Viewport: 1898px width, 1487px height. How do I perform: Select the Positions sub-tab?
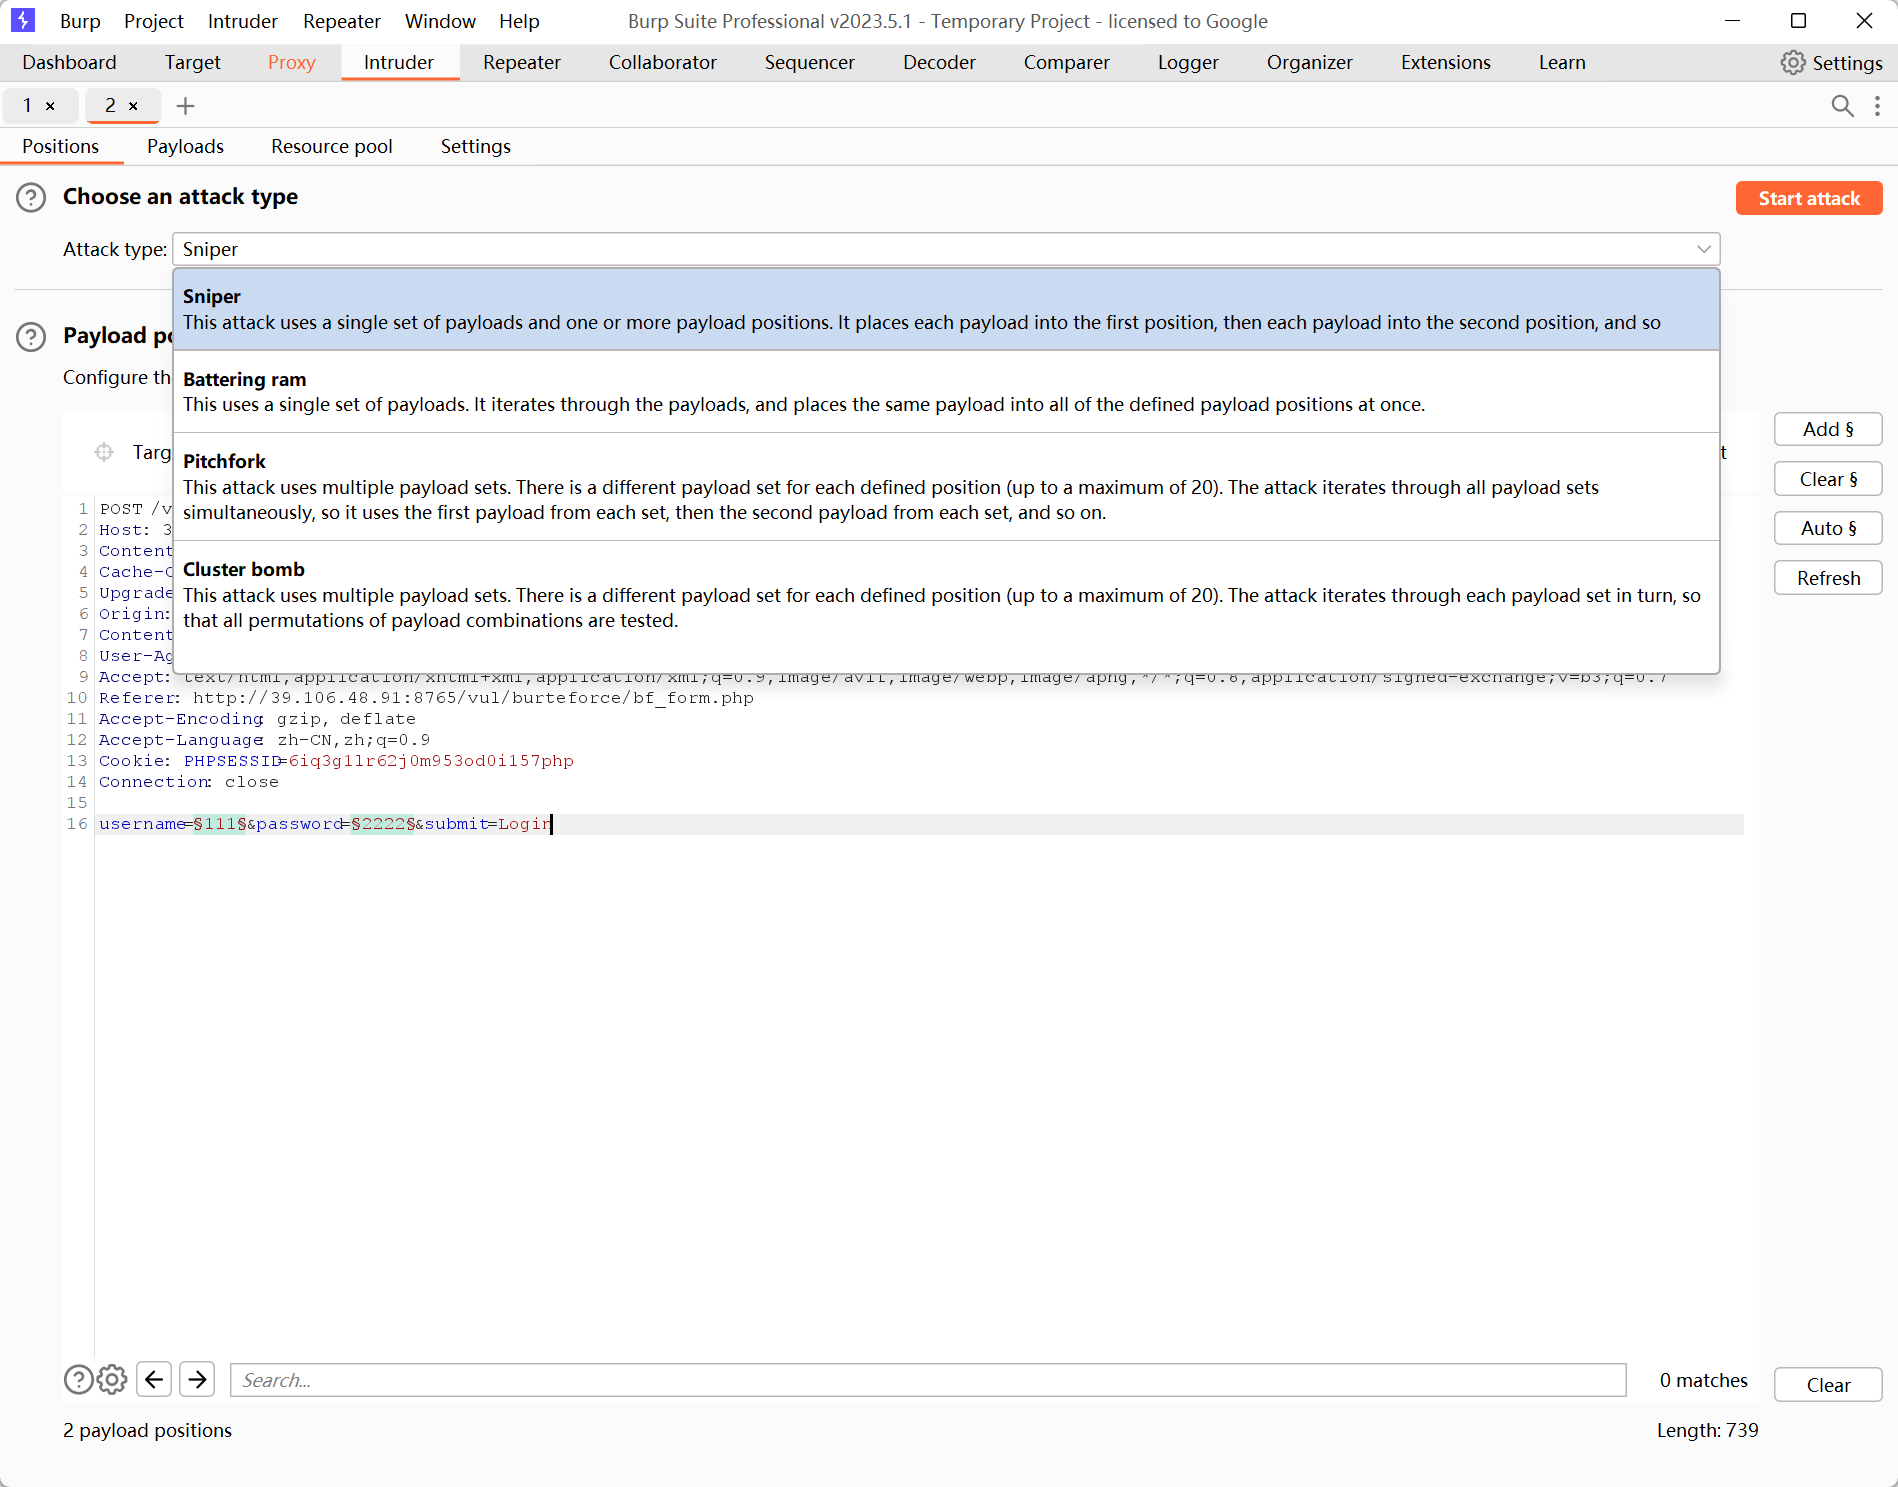click(x=61, y=146)
